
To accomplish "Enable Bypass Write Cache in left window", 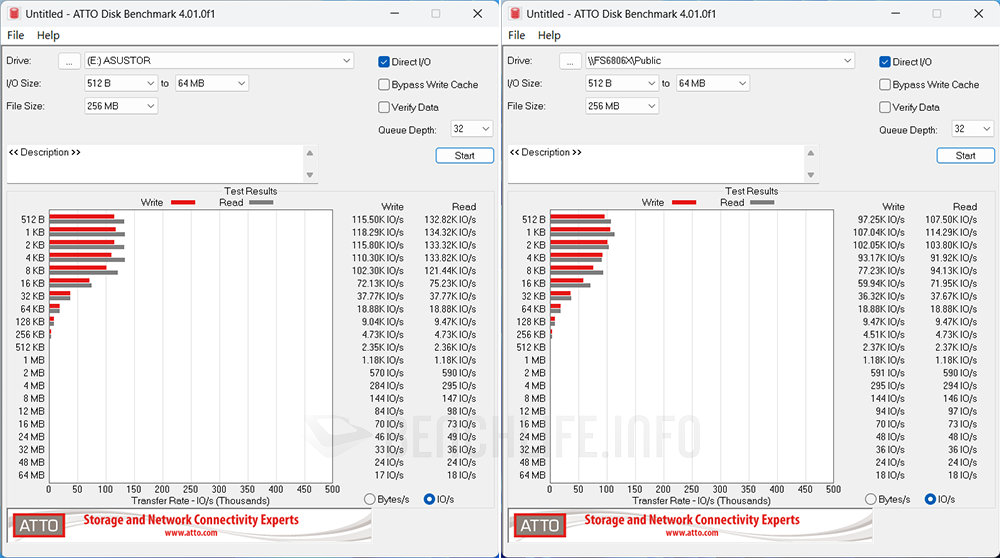I will pos(384,85).
